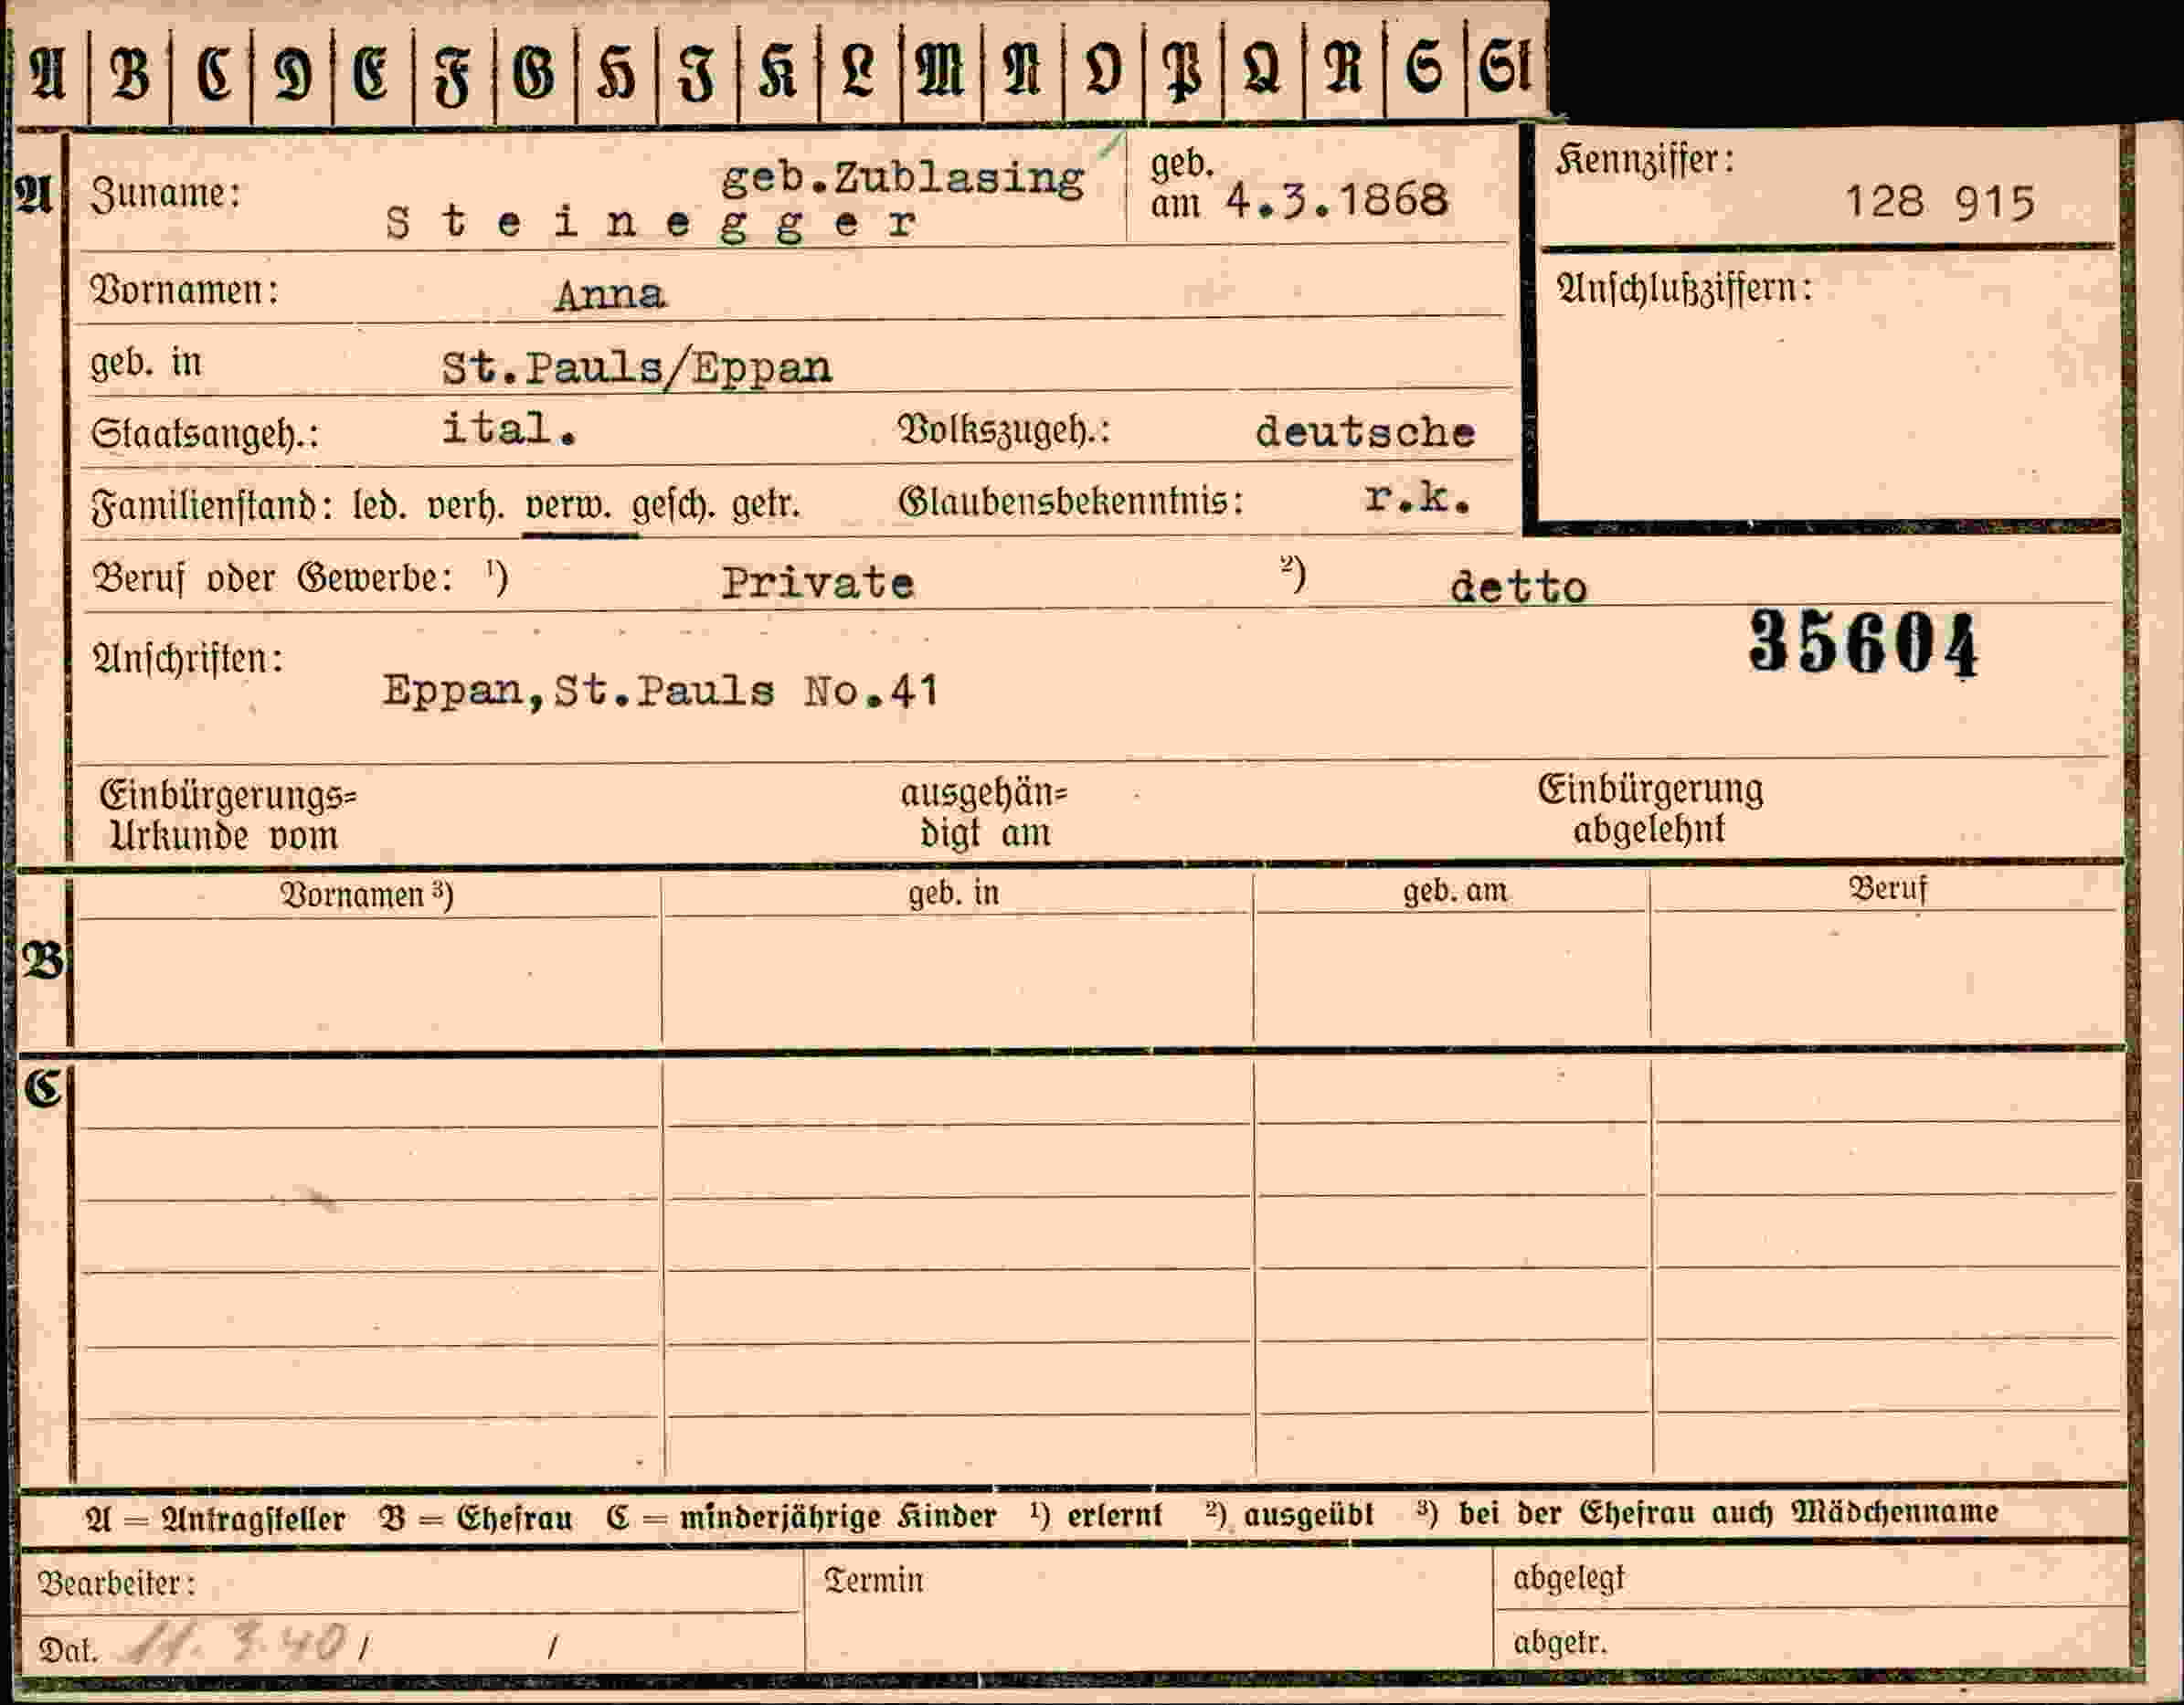Click the 'Termin' label
This screenshot has height=1705, width=2184.
[873, 1581]
